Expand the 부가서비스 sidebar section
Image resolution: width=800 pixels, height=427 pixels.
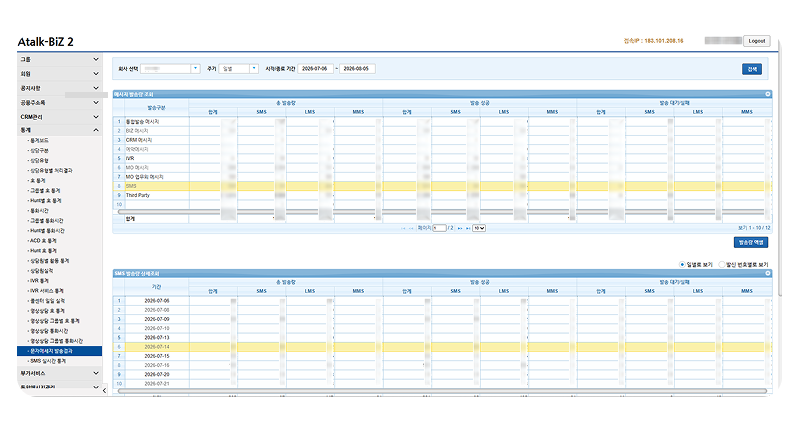(59, 373)
